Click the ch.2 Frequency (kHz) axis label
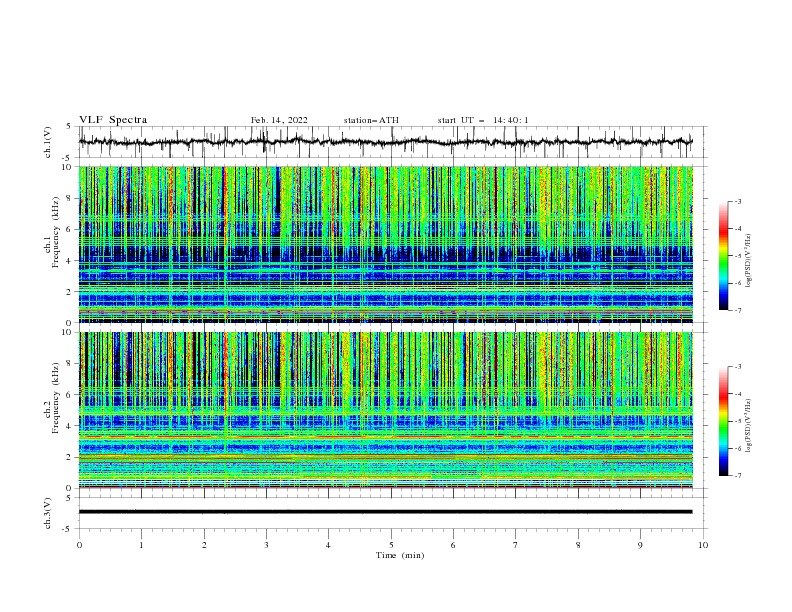792x612 pixels. 52,398
